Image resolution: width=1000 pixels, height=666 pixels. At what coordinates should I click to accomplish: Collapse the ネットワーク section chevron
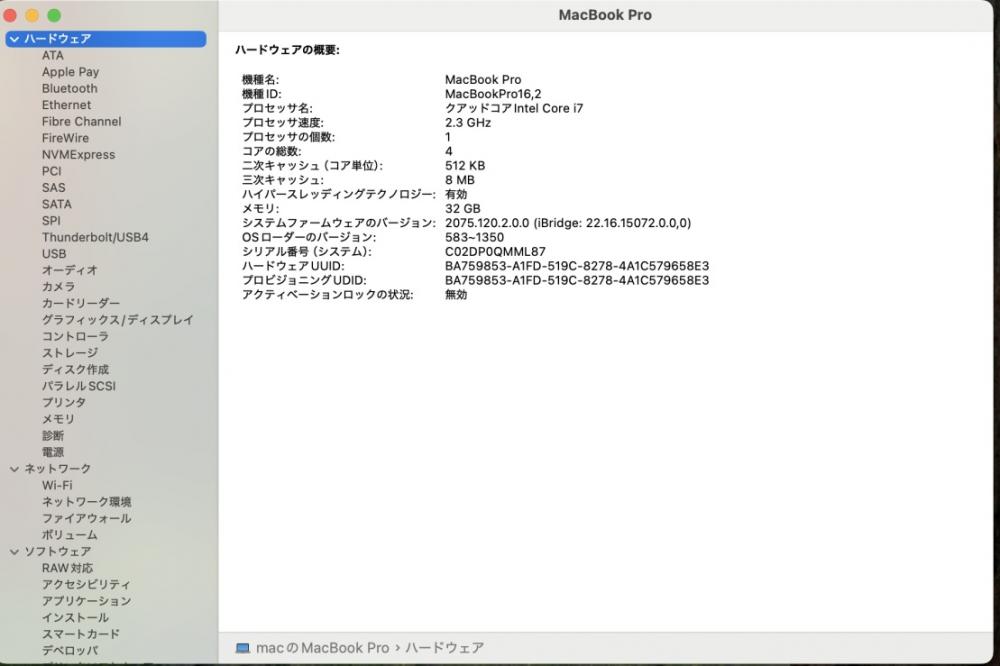14,469
